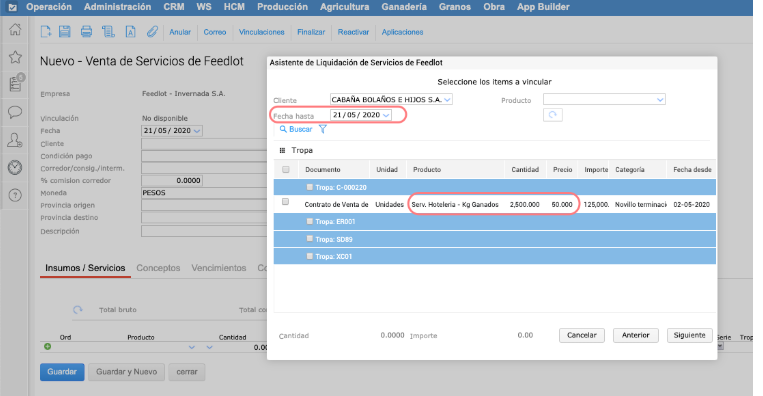
Task: Click the Correo toolbar button
Action: click(215, 32)
